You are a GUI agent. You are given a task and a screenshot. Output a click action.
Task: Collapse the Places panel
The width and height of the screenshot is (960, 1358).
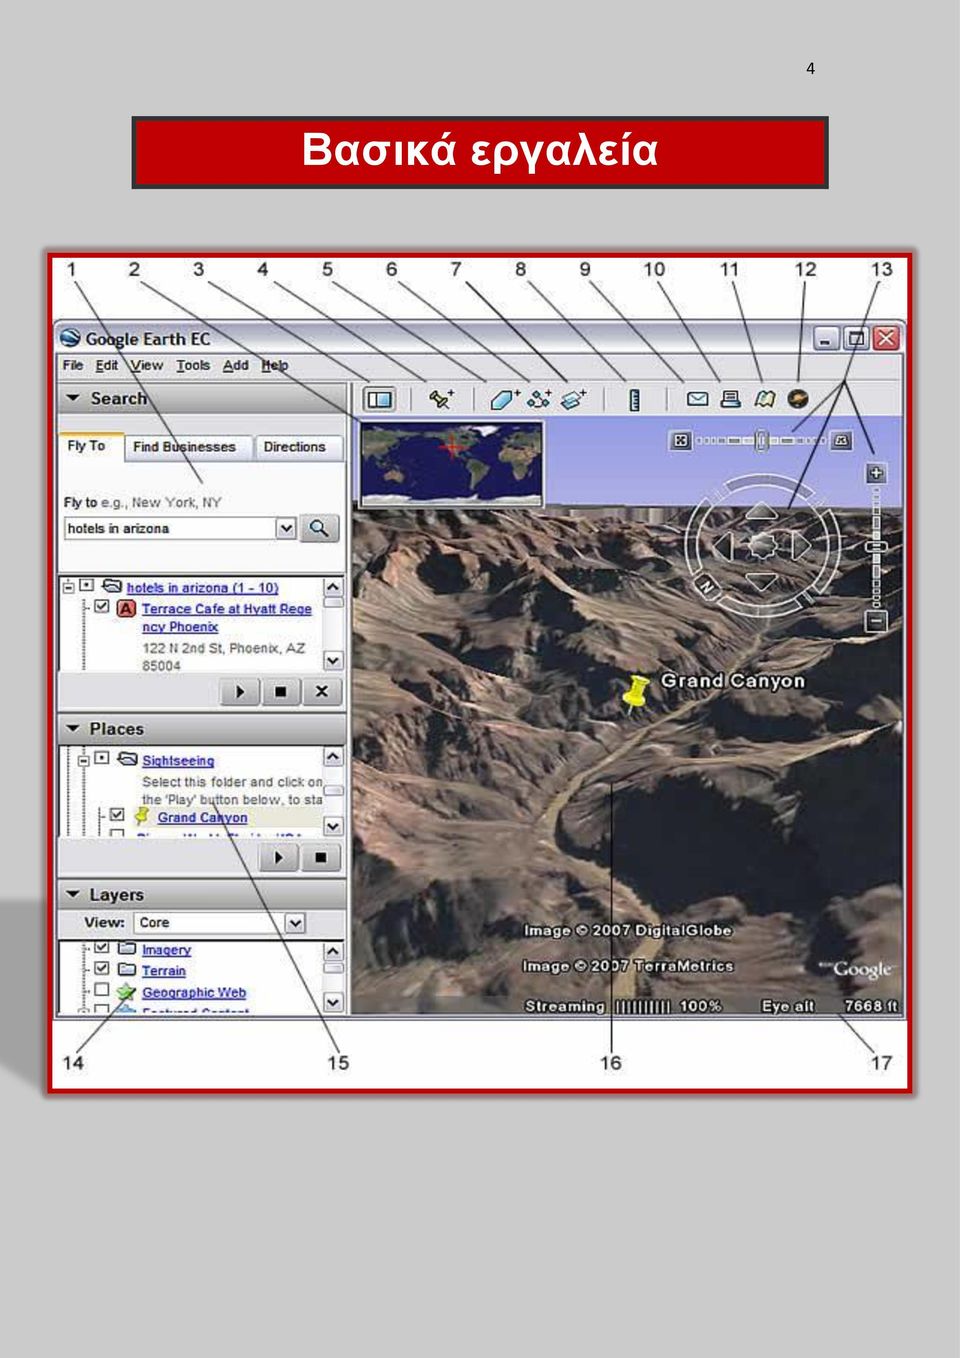pyautogui.click(x=73, y=729)
